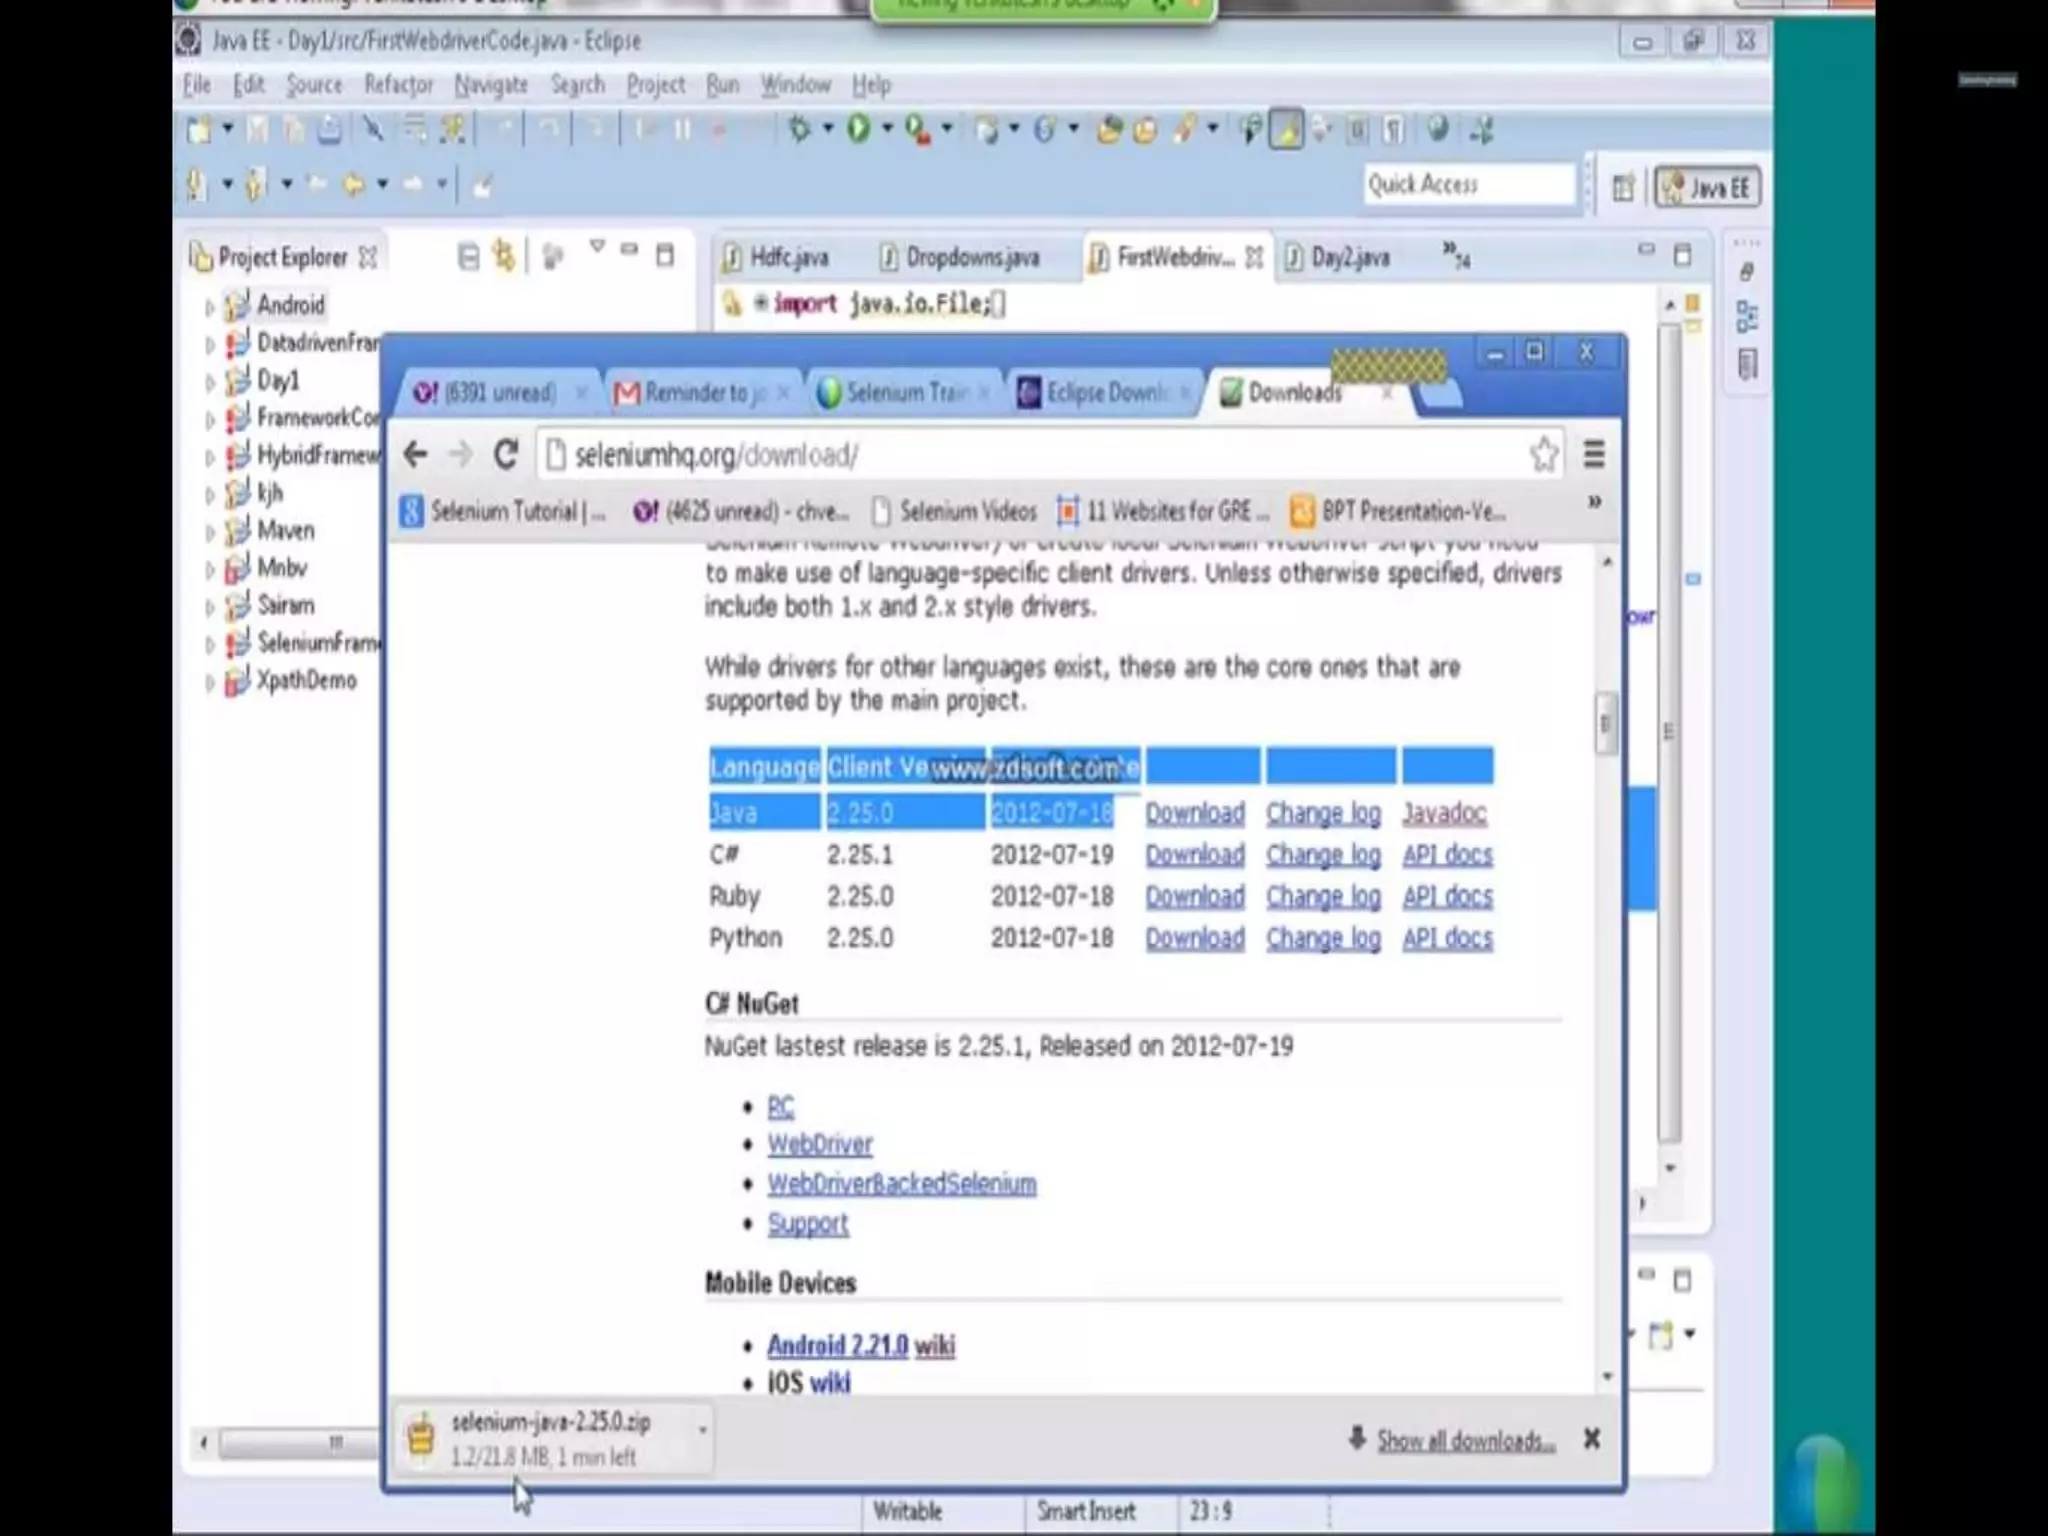The width and height of the screenshot is (2048, 1536).
Task: Open the Java EE perspective button
Action: (1708, 188)
